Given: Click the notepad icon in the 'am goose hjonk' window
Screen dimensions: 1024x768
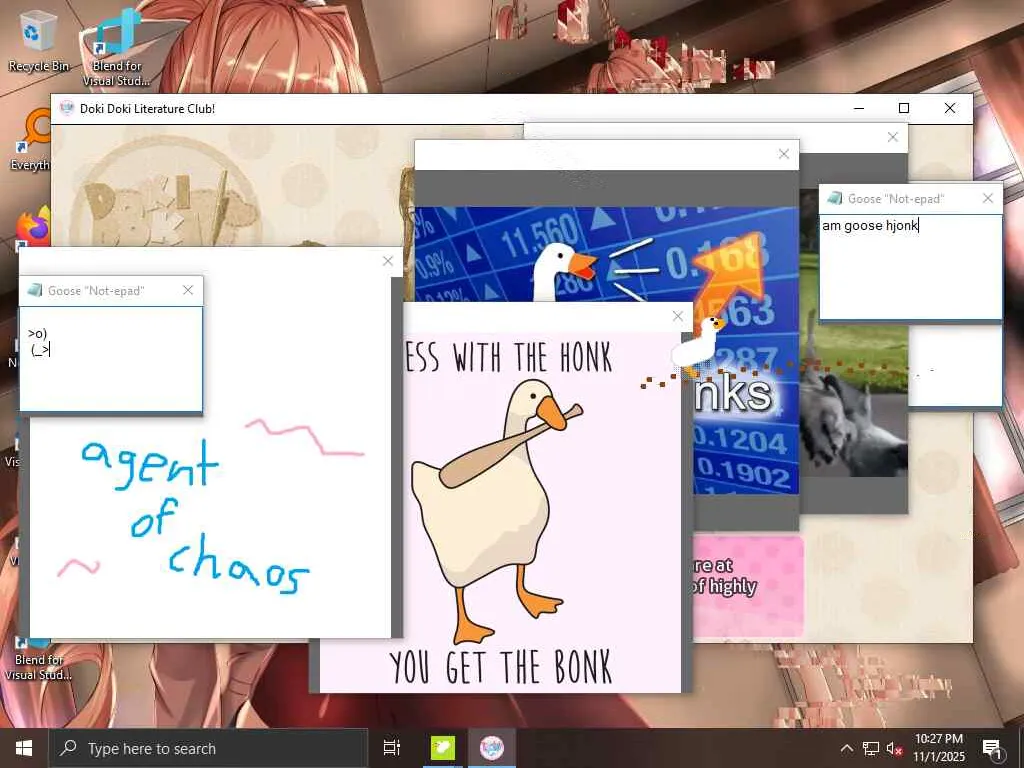Looking at the screenshot, I should [x=835, y=199].
